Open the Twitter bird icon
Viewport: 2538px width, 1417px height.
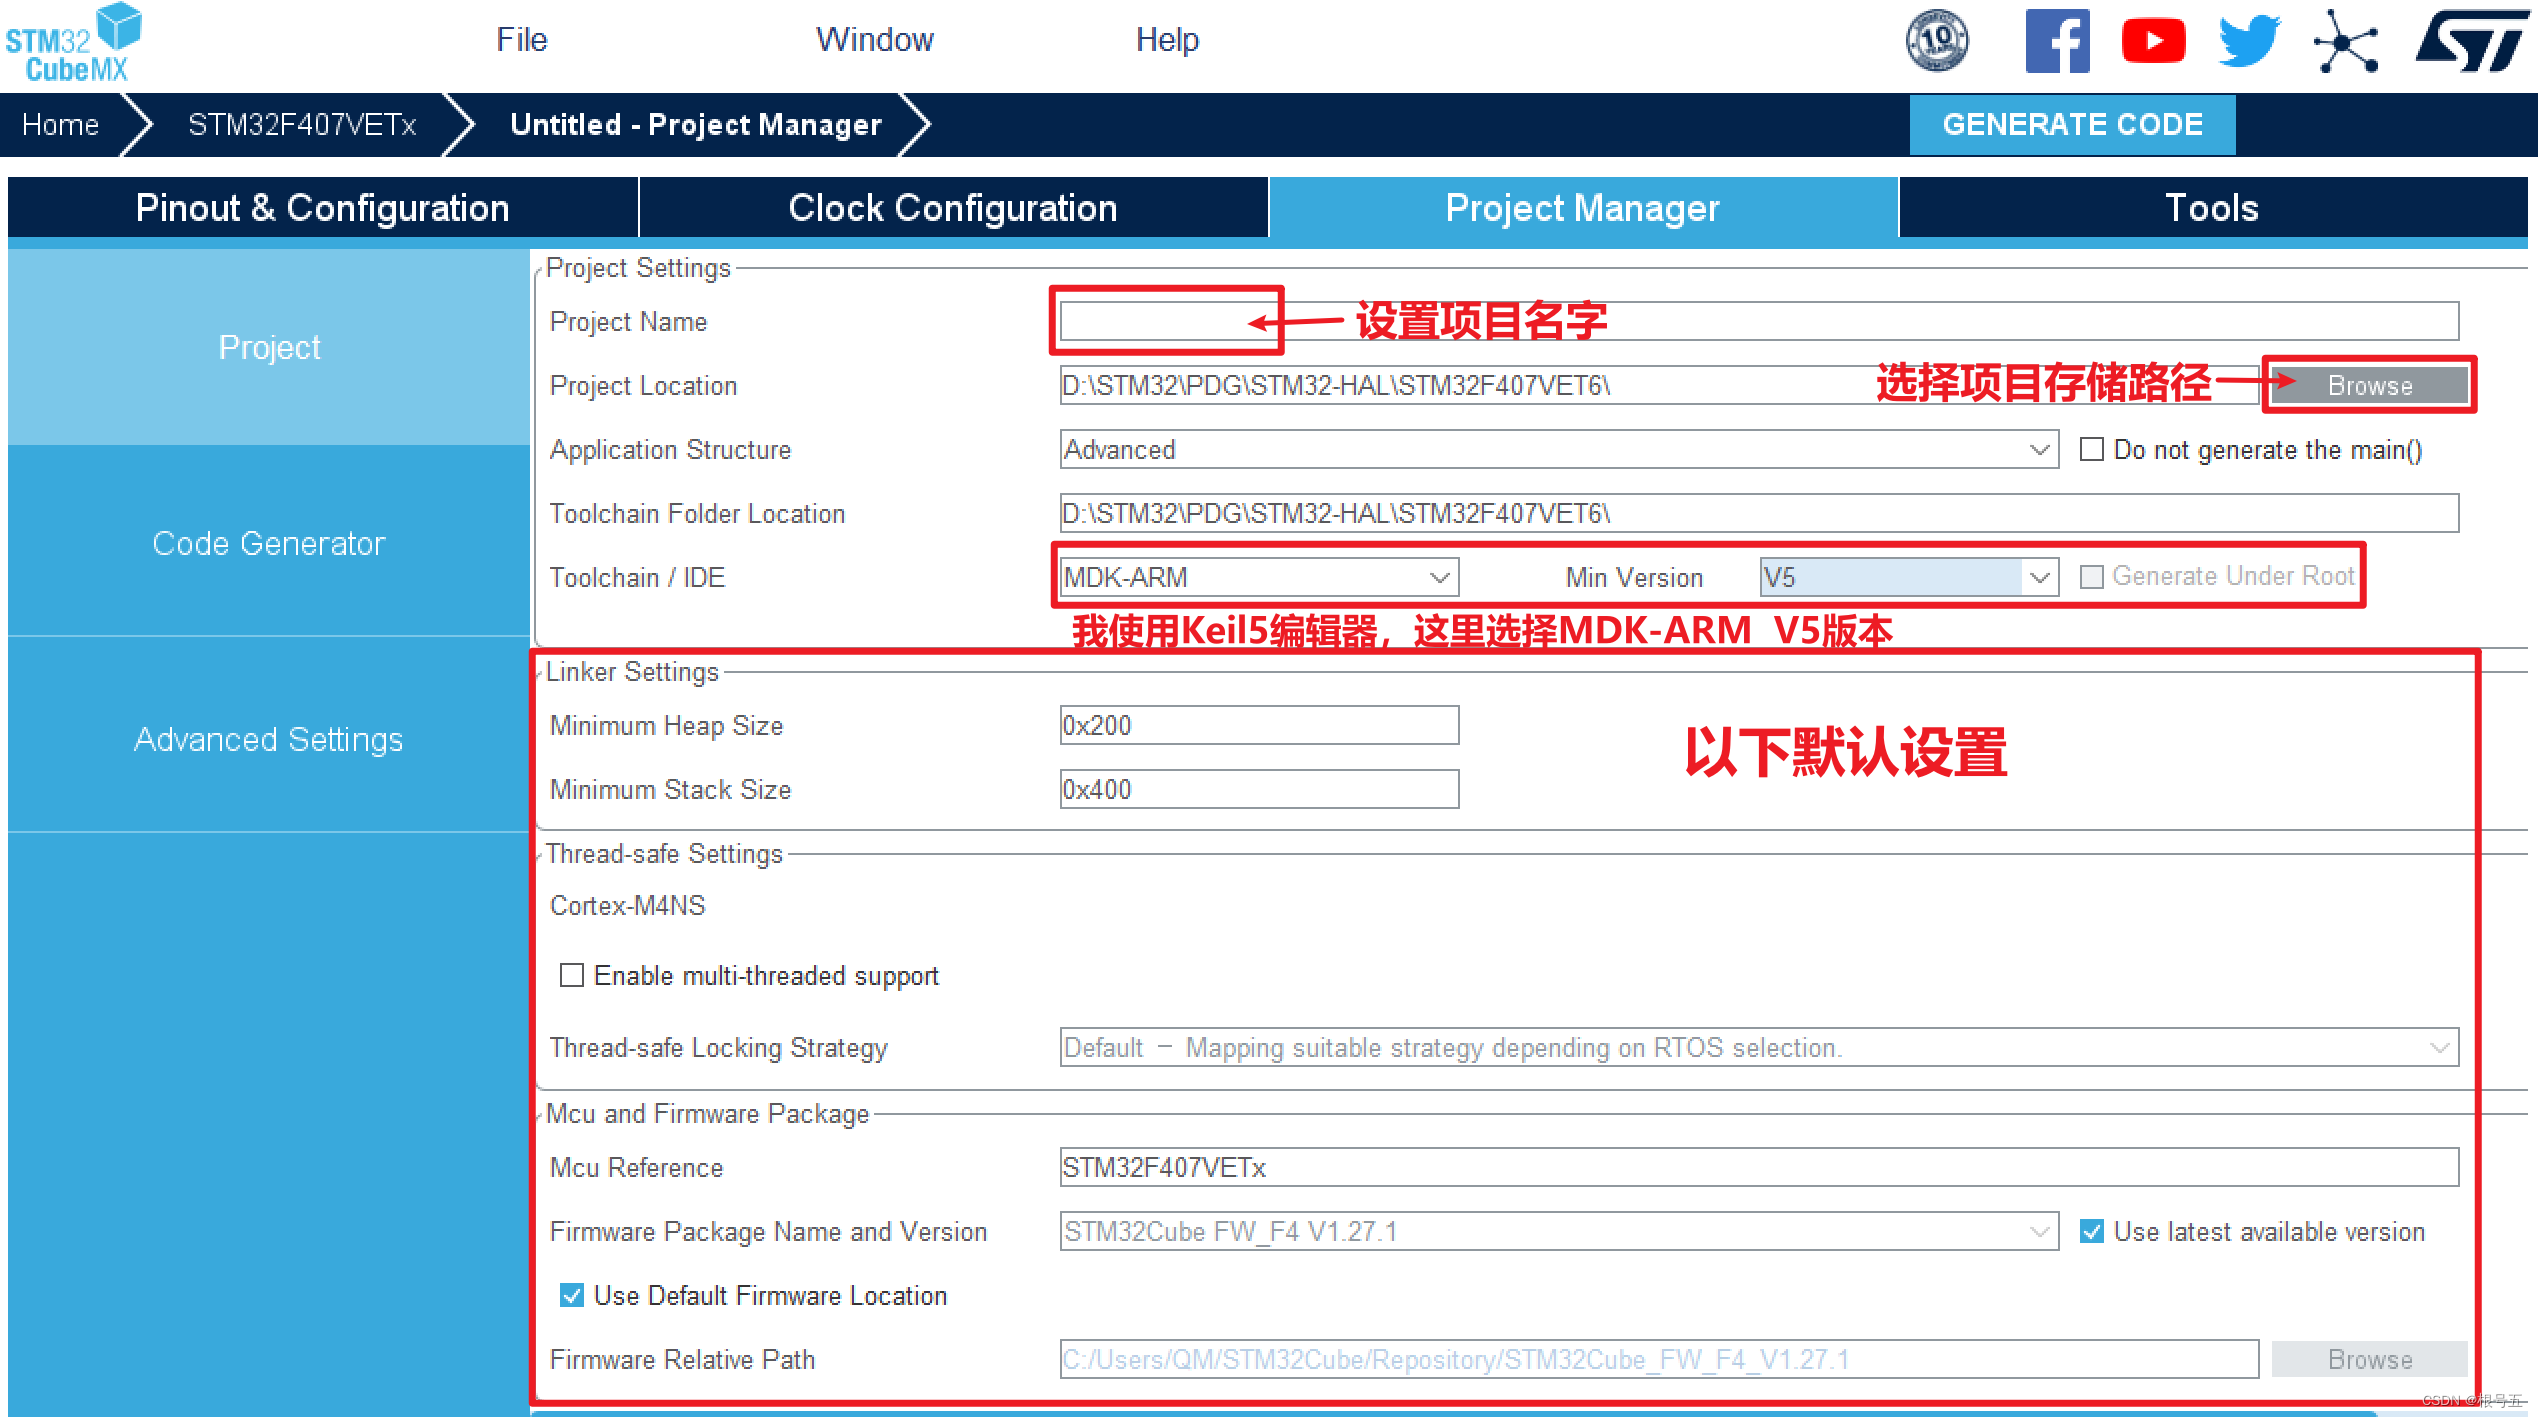click(x=2249, y=41)
